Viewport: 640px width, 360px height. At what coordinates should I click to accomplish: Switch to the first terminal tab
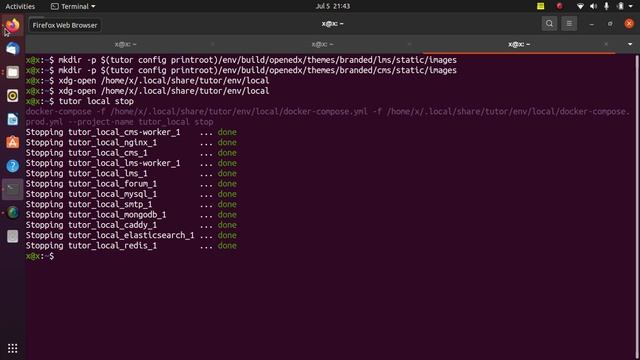(125, 44)
